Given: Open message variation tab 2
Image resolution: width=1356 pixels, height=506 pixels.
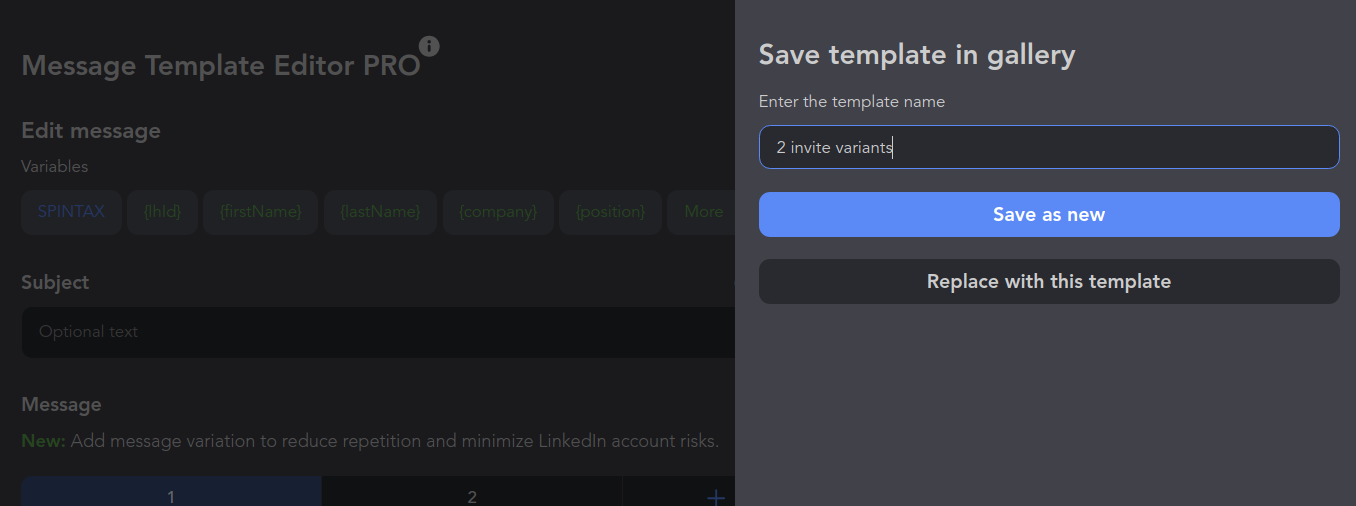Looking at the screenshot, I should pos(472,496).
